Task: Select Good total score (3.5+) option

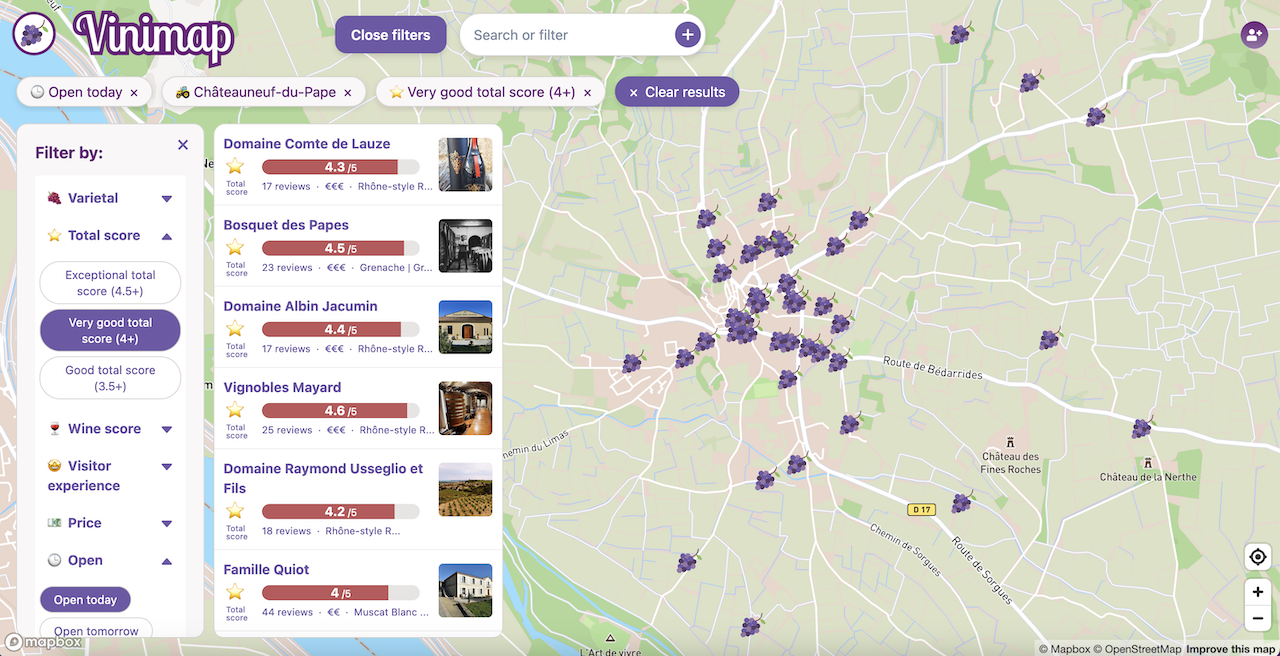Action: (110, 378)
